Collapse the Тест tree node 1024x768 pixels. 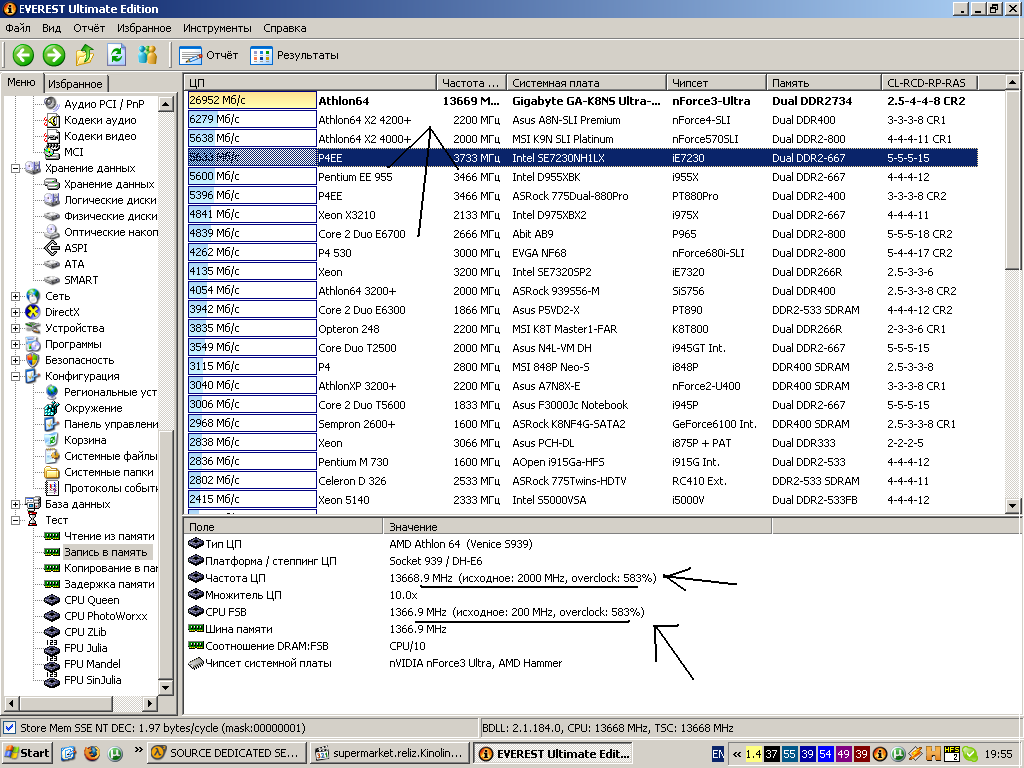pos(15,520)
